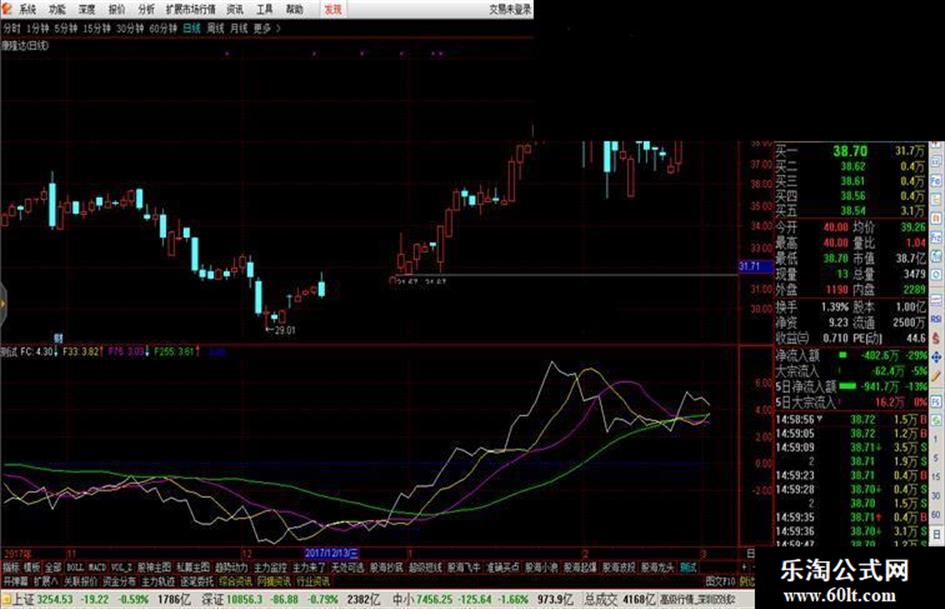Click 交易未登录 login link
Screen dimensions: 945x609
(x=510, y=9)
